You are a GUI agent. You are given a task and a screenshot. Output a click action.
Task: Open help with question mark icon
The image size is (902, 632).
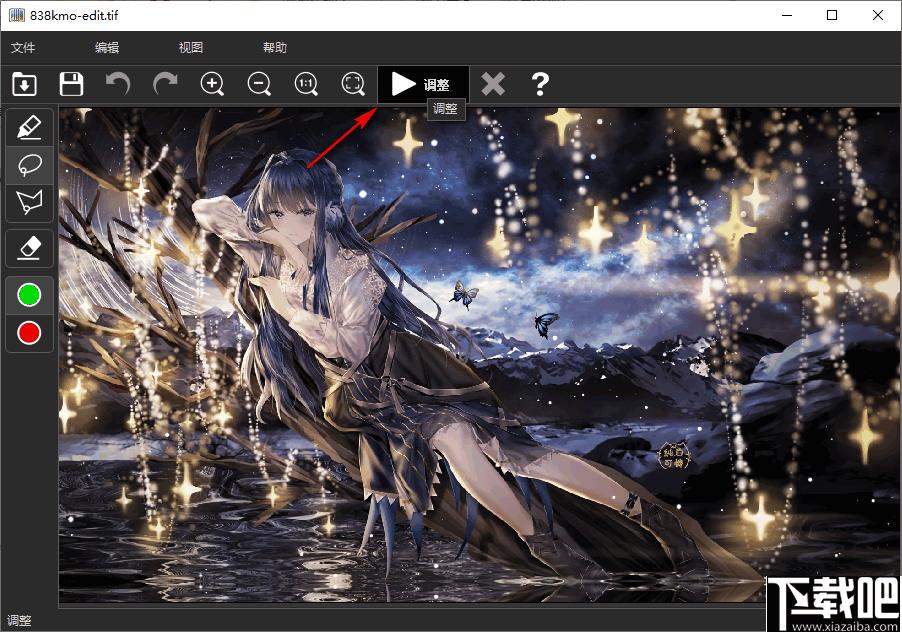(540, 84)
